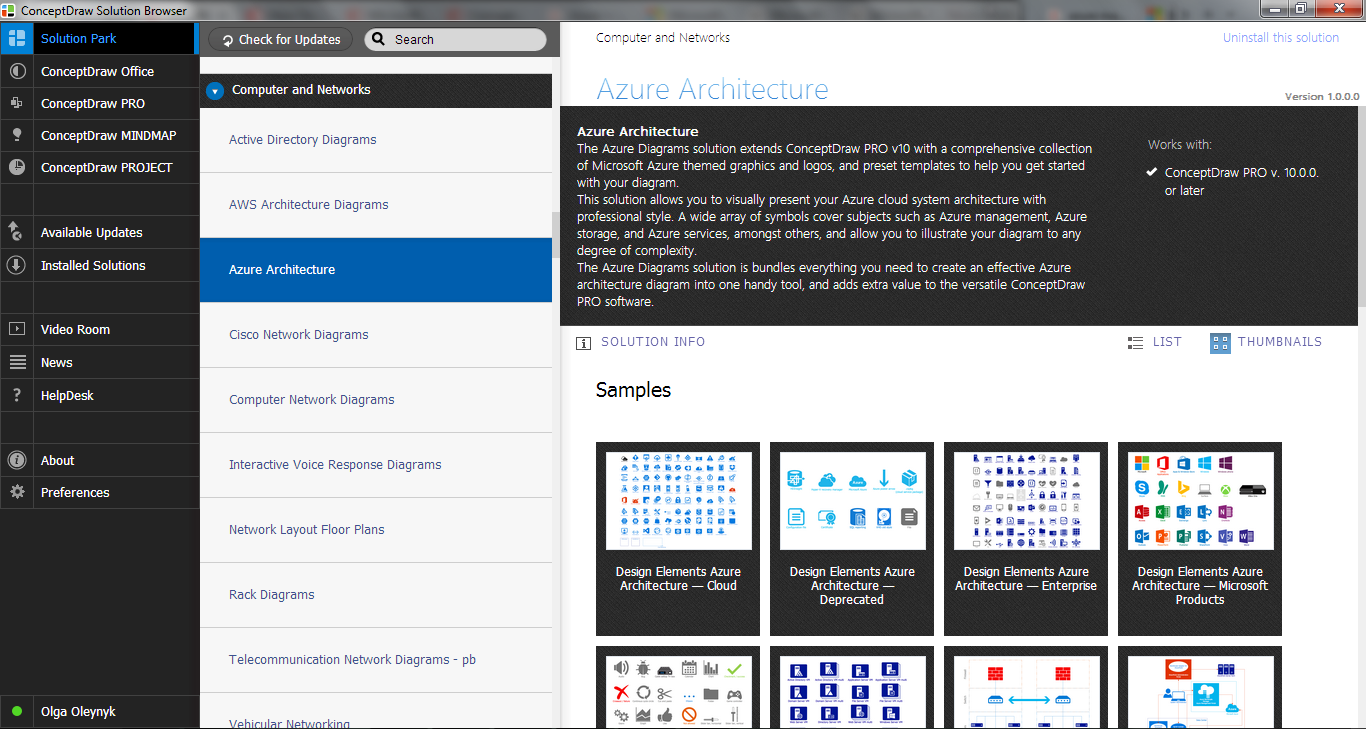The height and width of the screenshot is (729, 1366).
Task: Collapse the Computer and Networks category
Action: [215, 91]
